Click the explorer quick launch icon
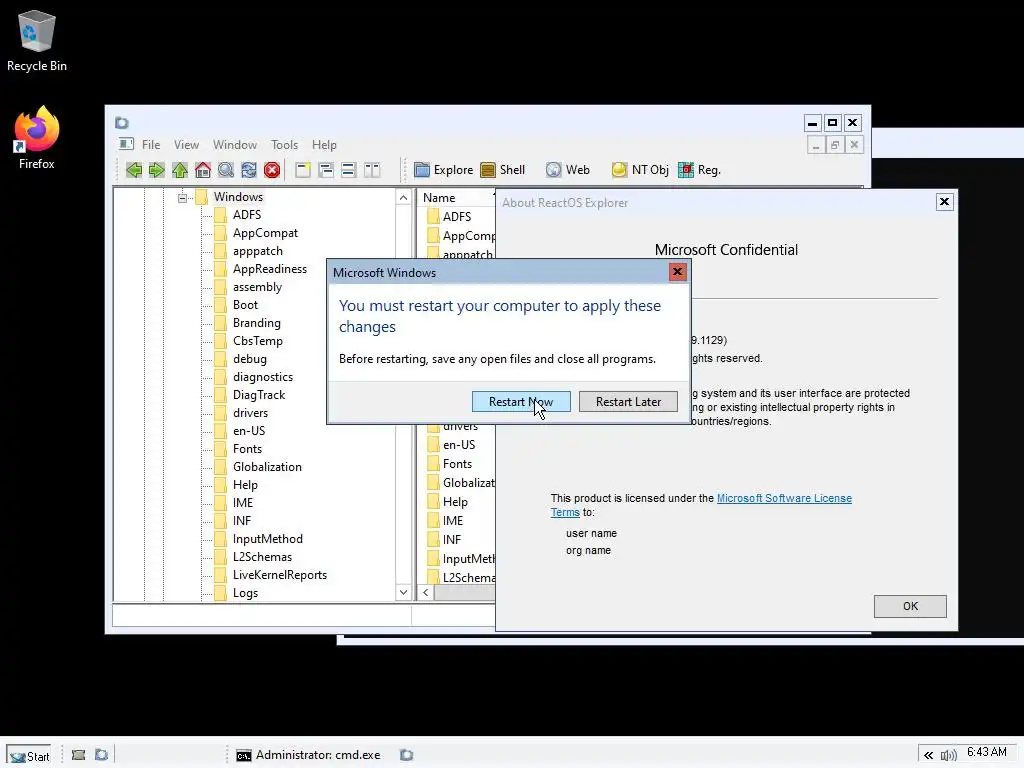 (101, 755)
